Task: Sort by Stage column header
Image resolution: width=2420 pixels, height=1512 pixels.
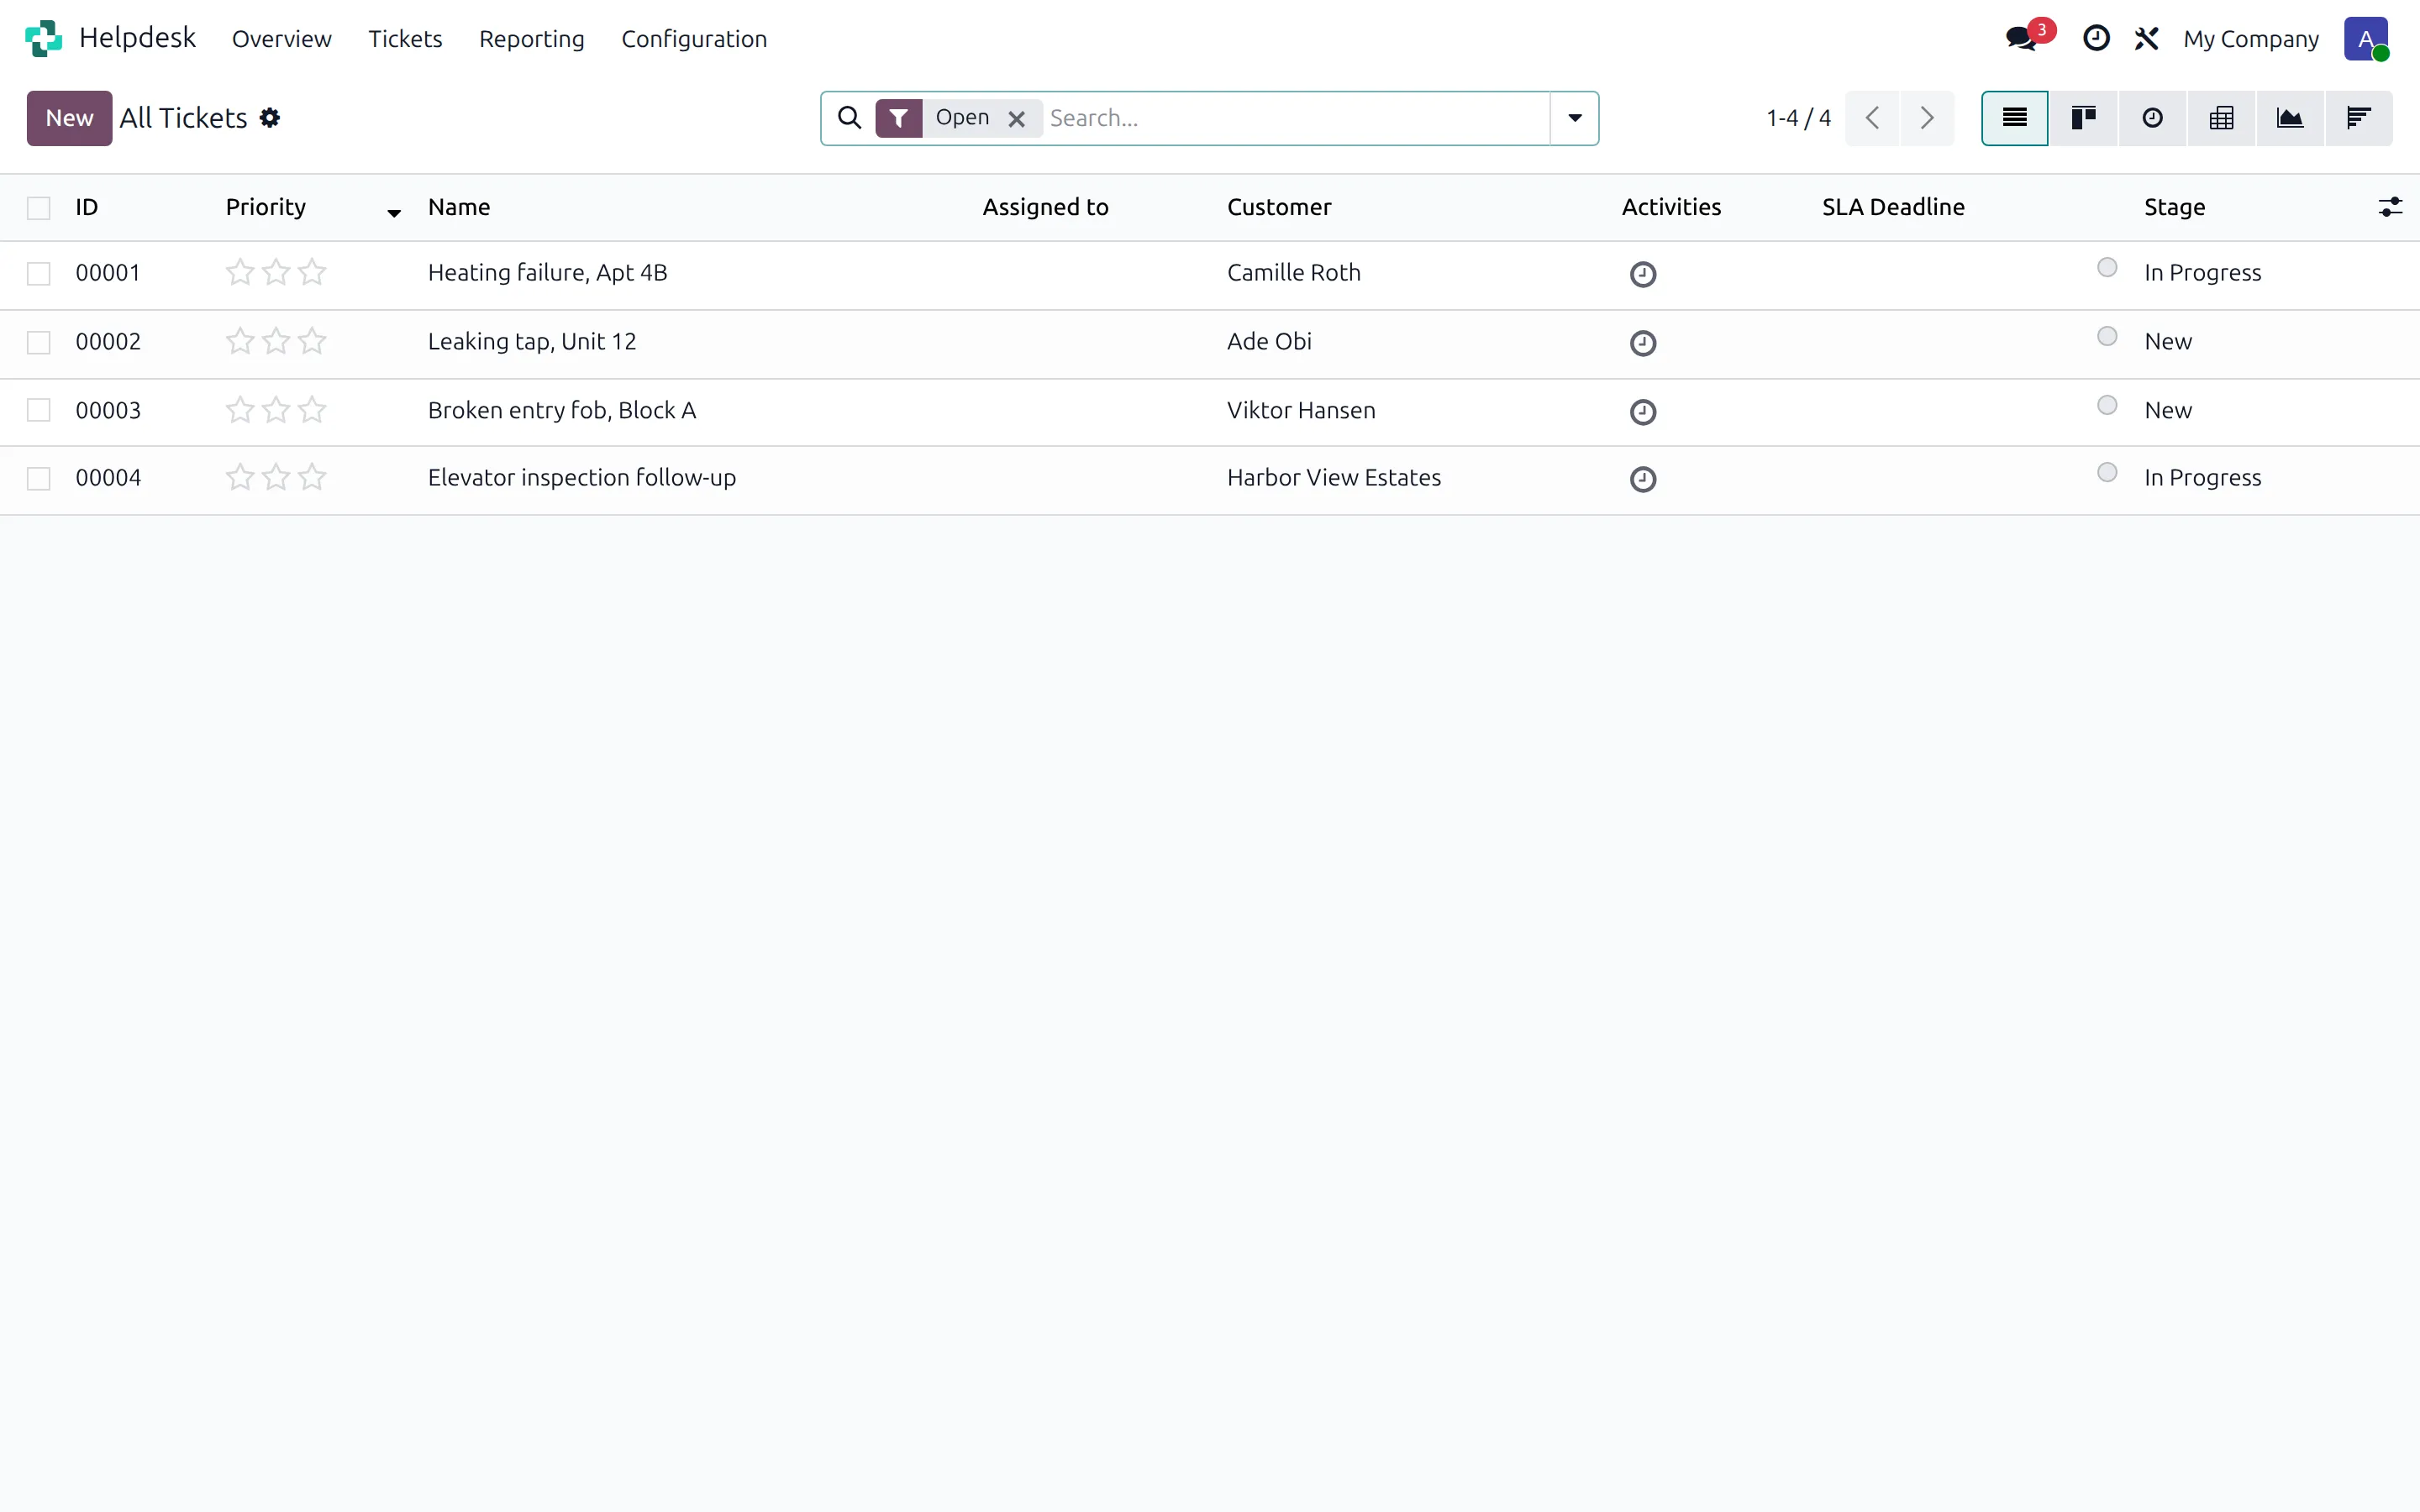Action: coord(2174,207)
